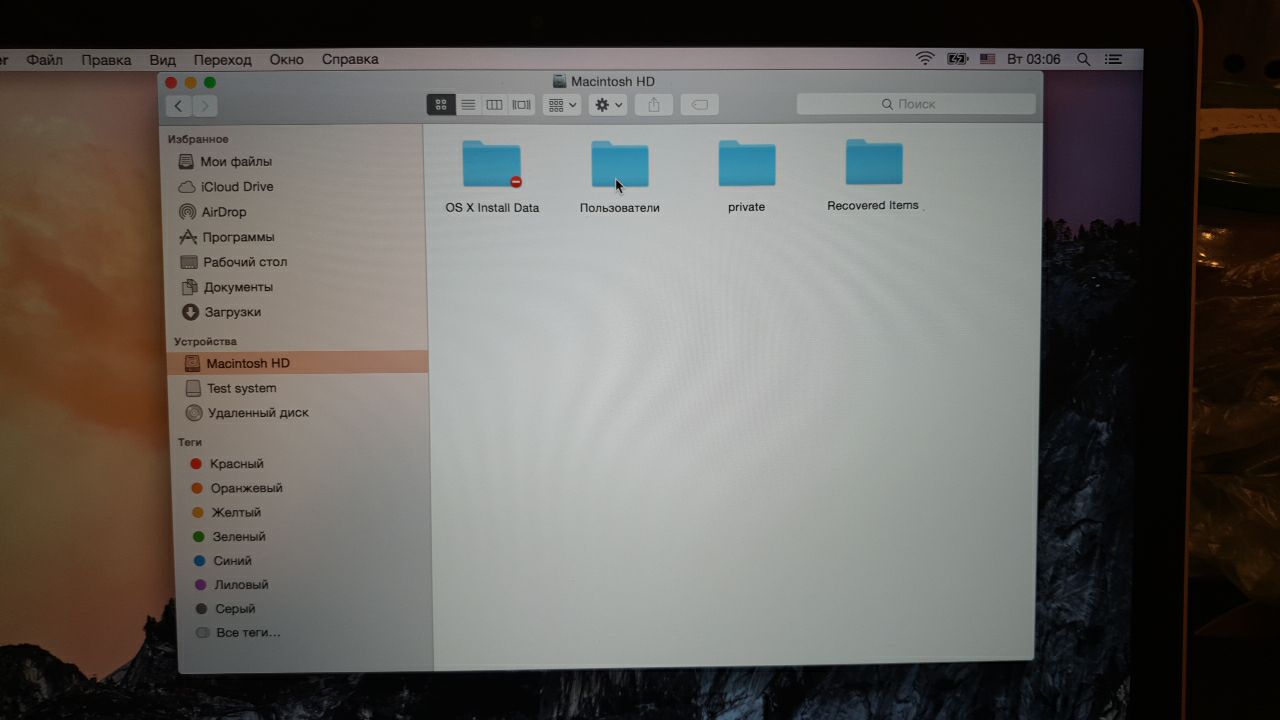Switch to icon view
This screenshot has width=1280, height=720.
click(441, 104)
